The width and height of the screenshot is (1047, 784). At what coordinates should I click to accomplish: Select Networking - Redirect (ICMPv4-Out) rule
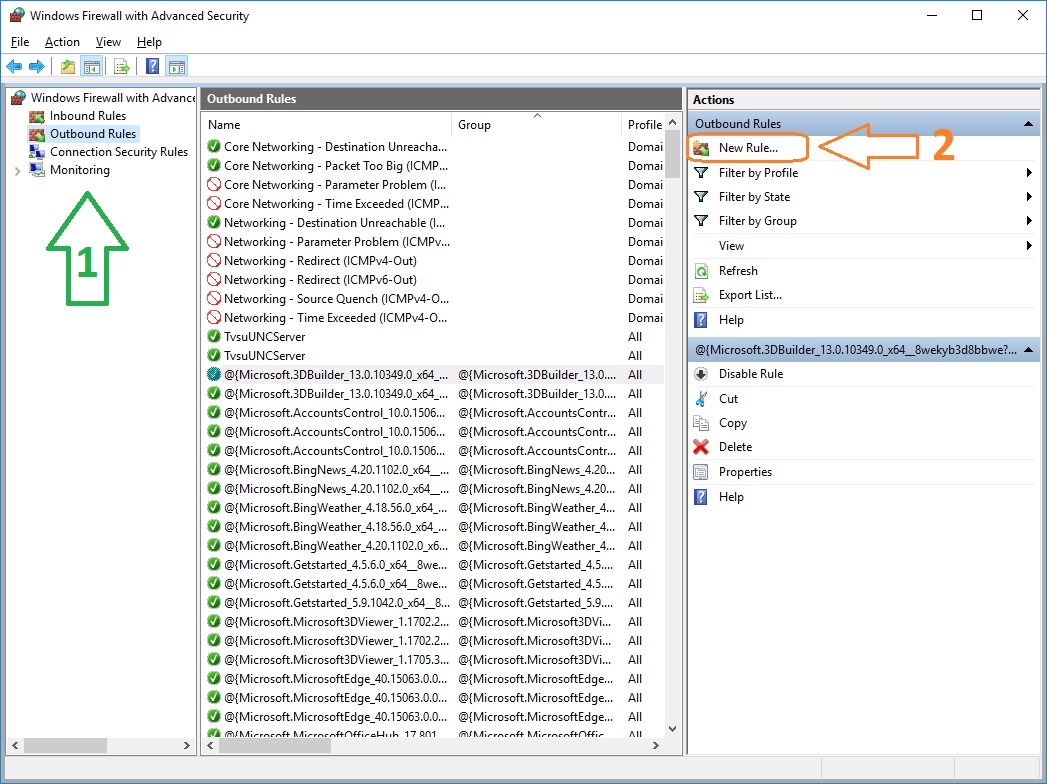click(433, 260)
